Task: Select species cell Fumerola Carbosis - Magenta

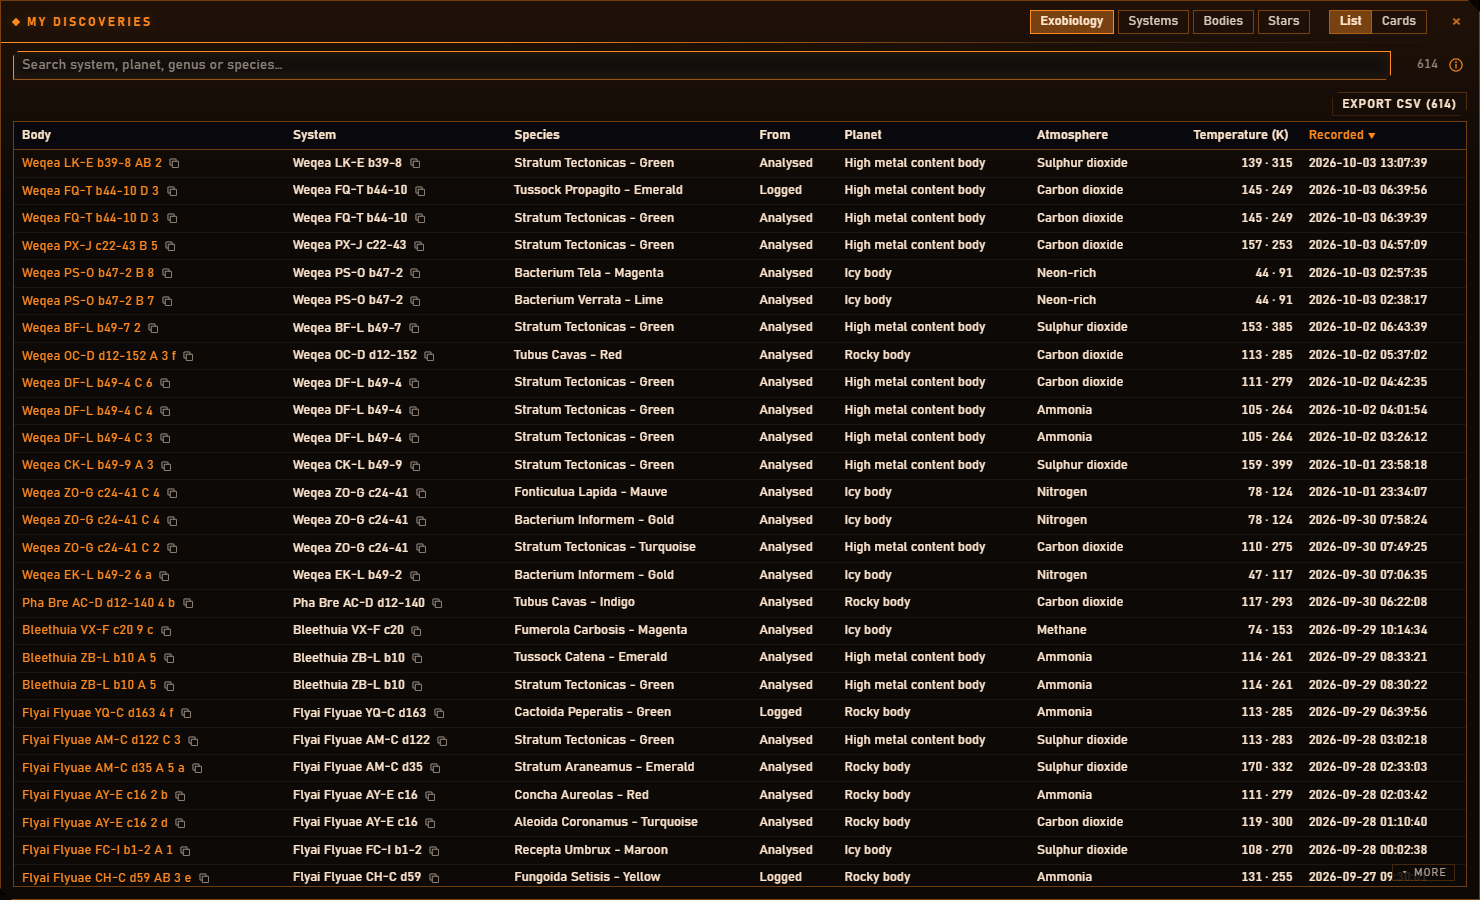Action: [600, 630]
